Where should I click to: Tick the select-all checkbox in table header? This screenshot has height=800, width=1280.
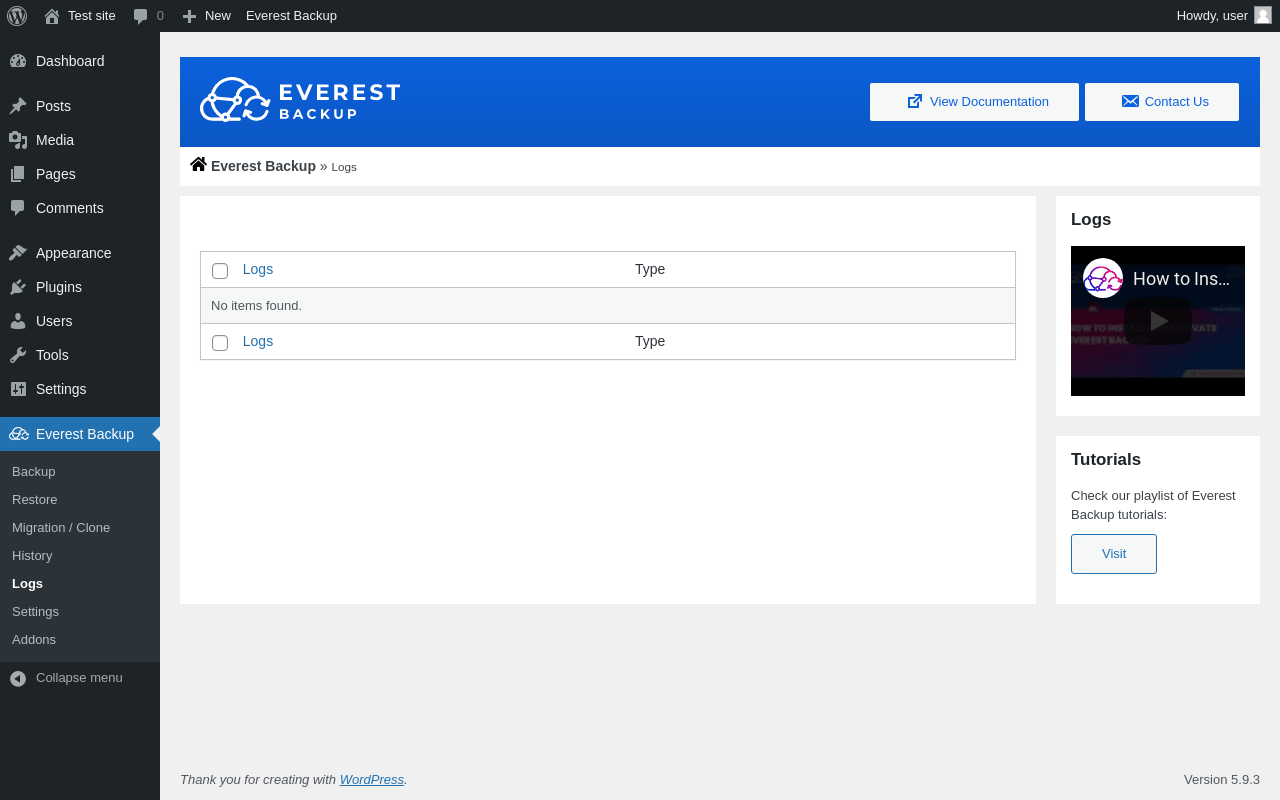point(220,271)
